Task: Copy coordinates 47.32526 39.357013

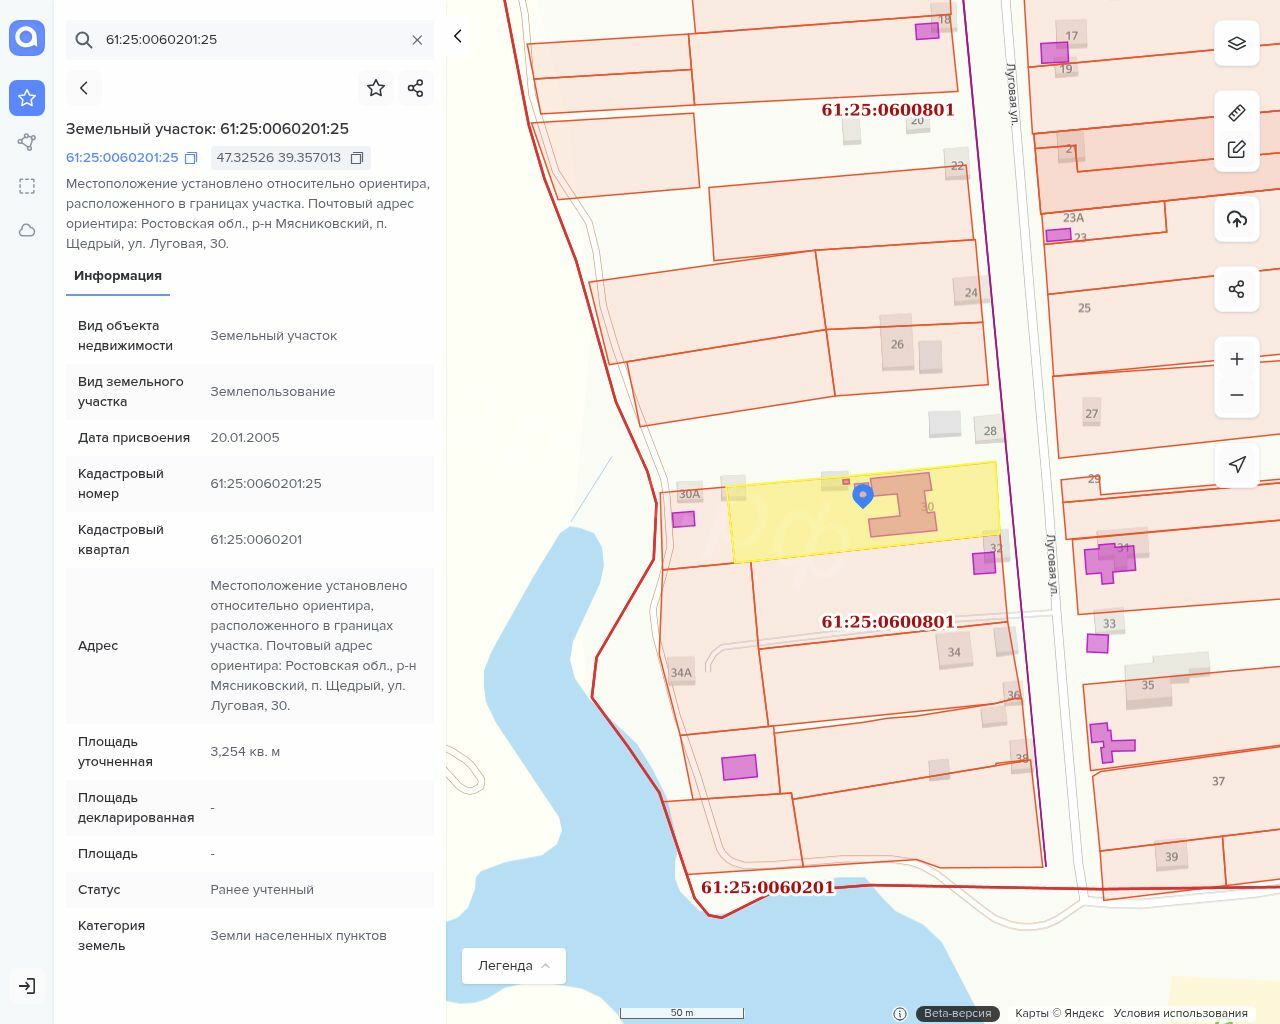Action: click(357, 158)
